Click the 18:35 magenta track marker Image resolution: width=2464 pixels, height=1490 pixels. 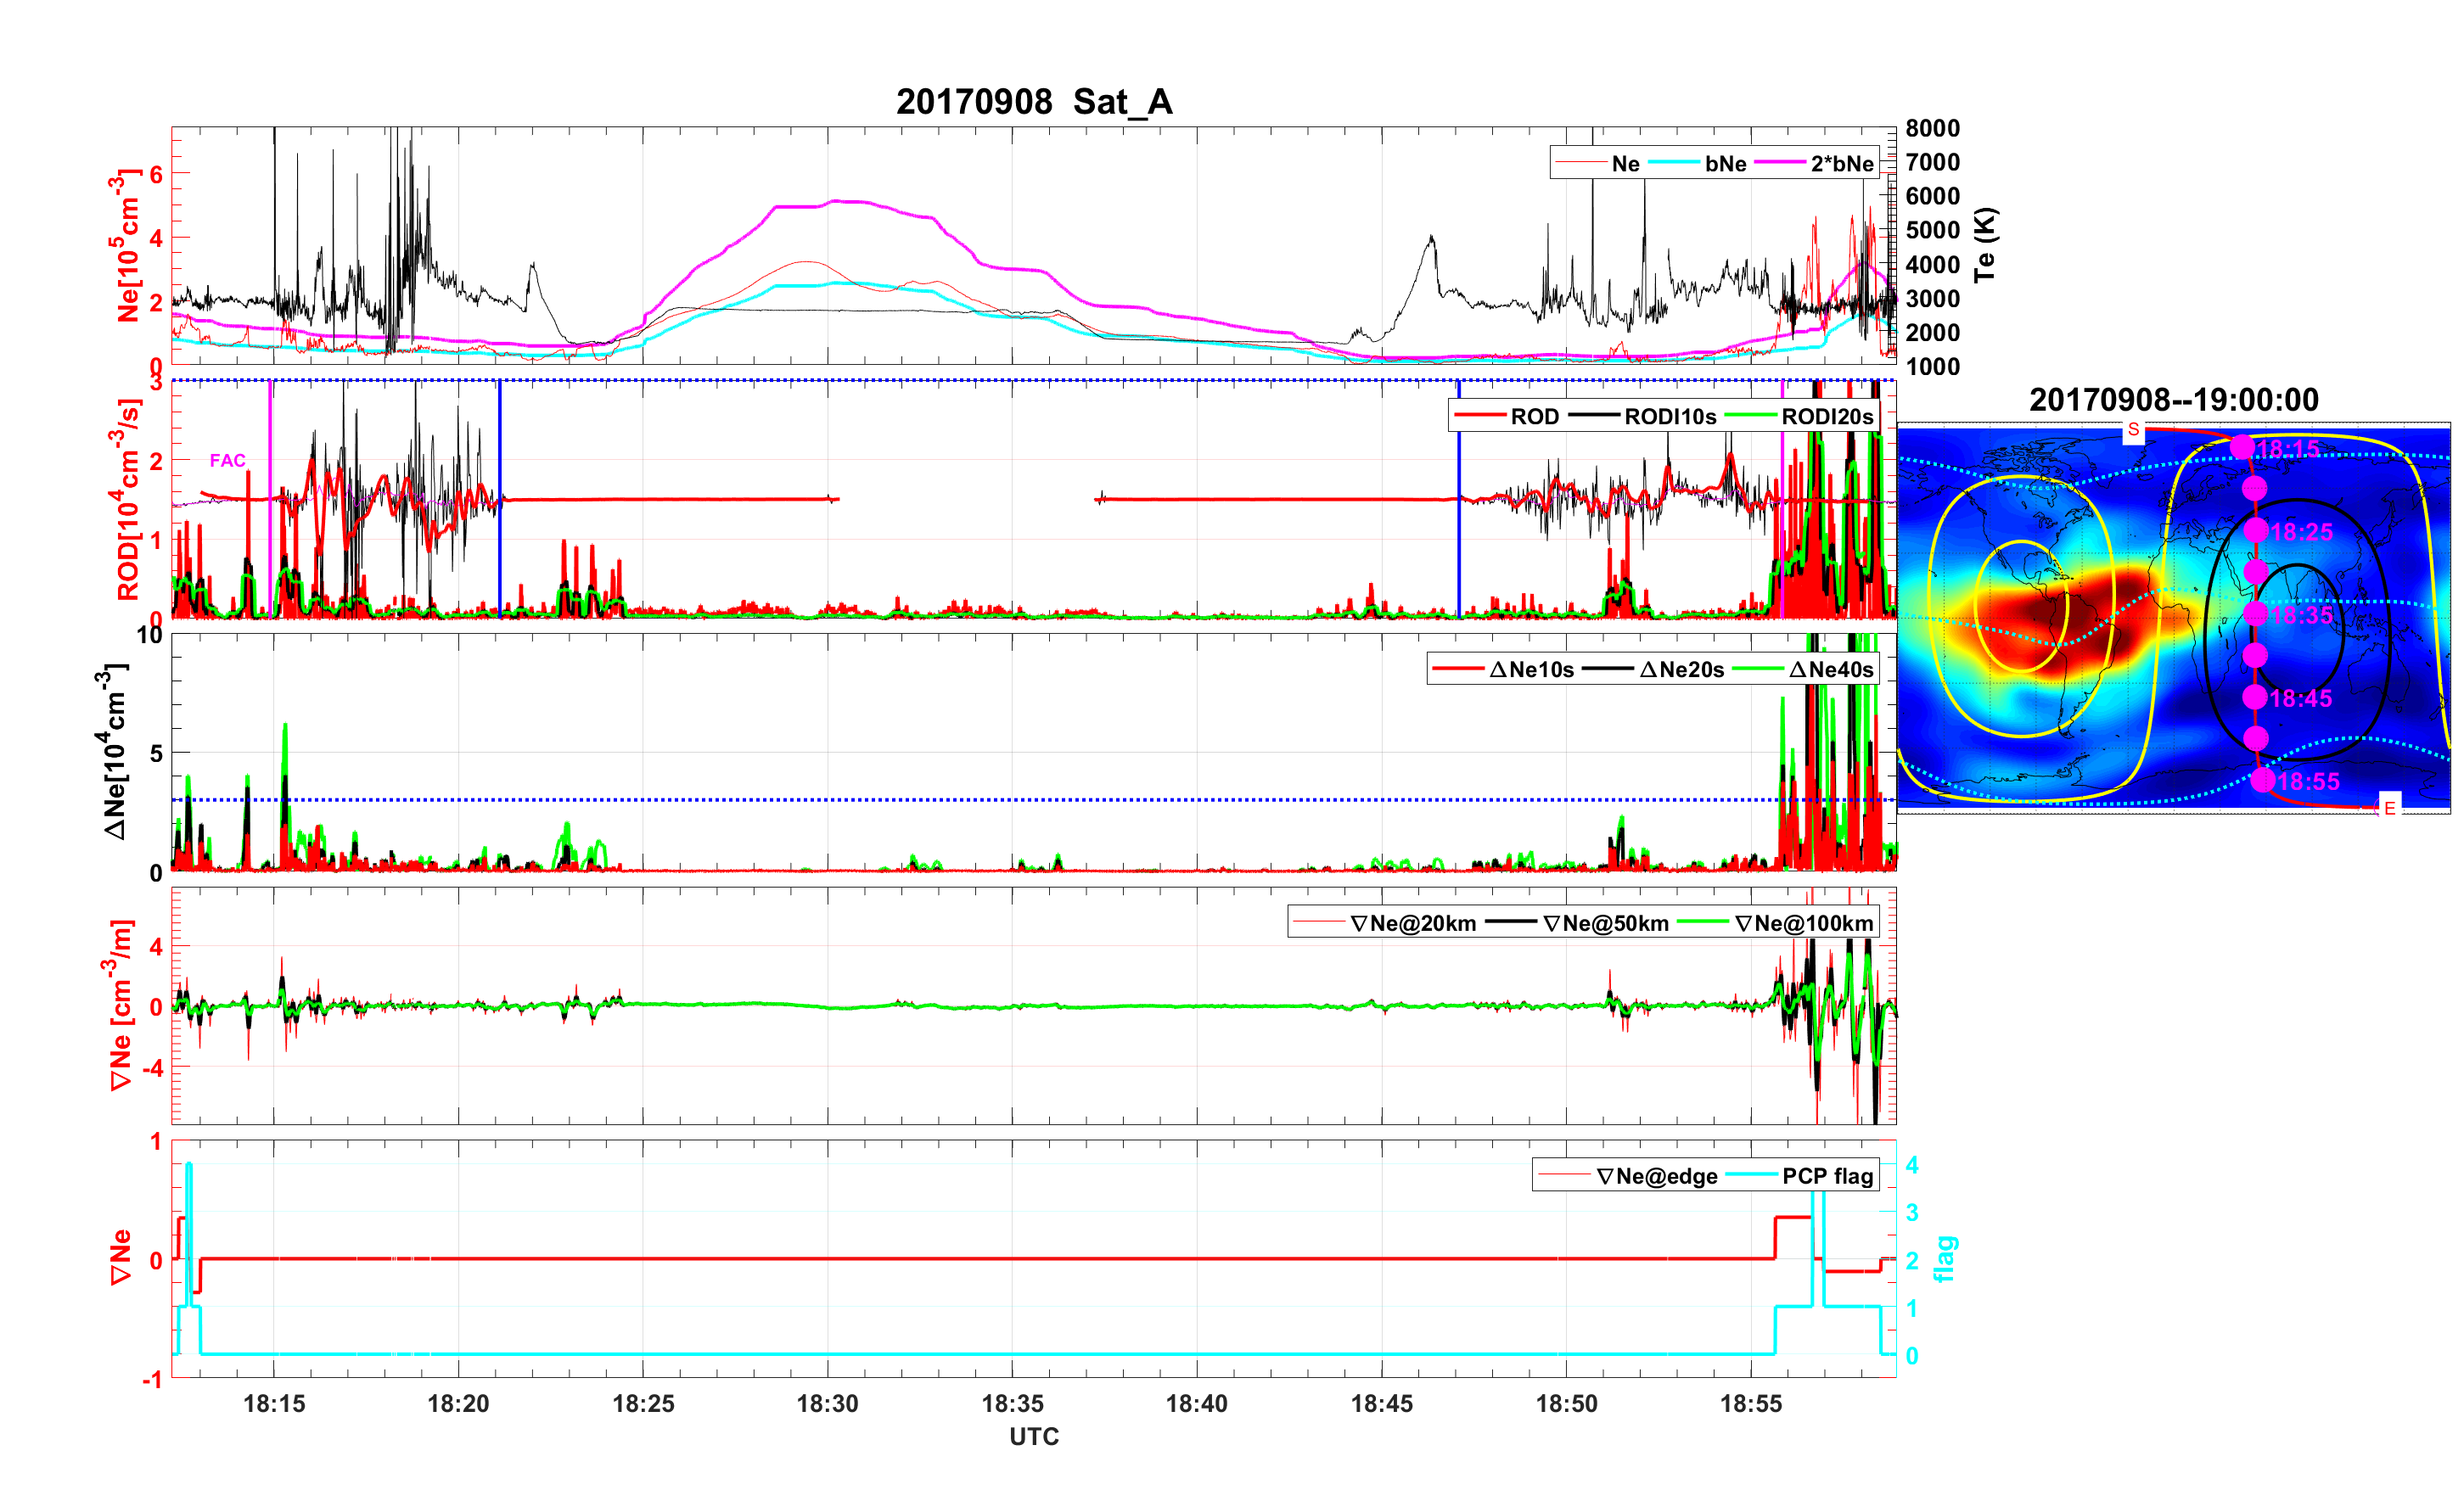[2254, 613]
